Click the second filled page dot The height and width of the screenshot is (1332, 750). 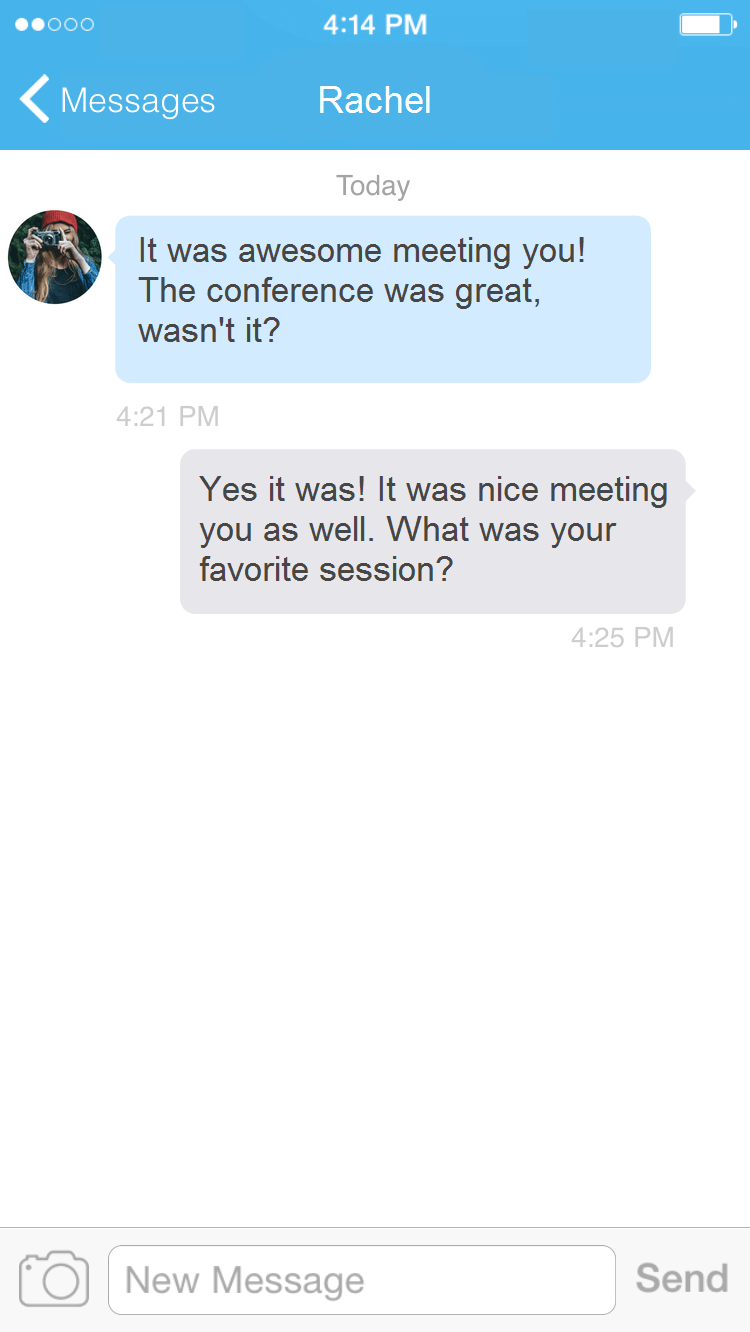click(x=40, y=24)
